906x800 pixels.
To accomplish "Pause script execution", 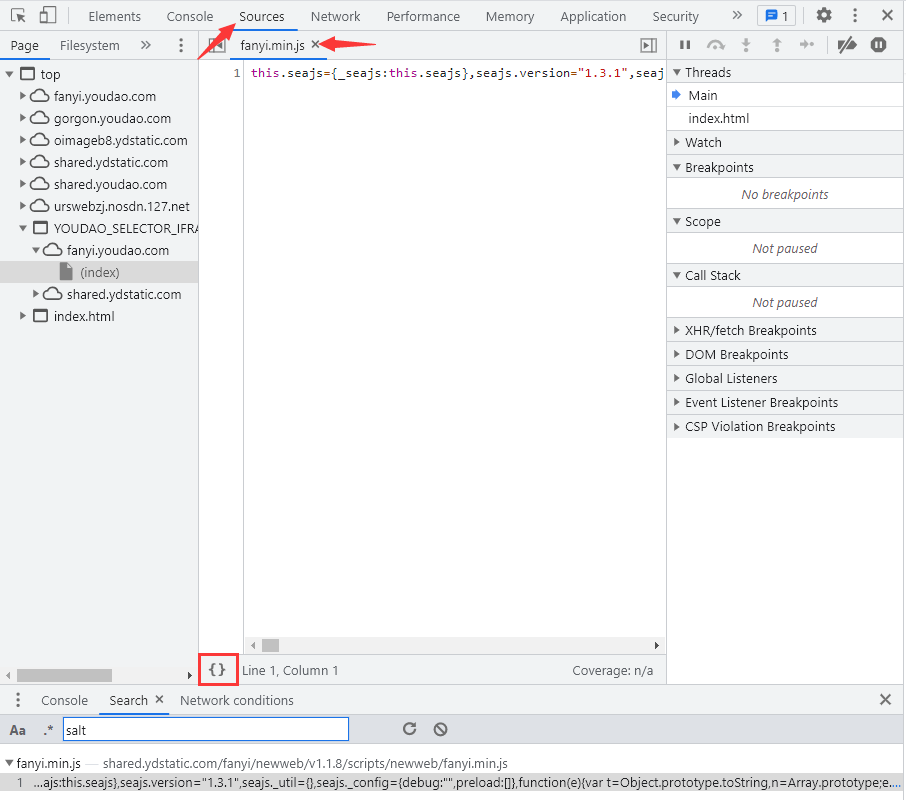I will 685,45.
